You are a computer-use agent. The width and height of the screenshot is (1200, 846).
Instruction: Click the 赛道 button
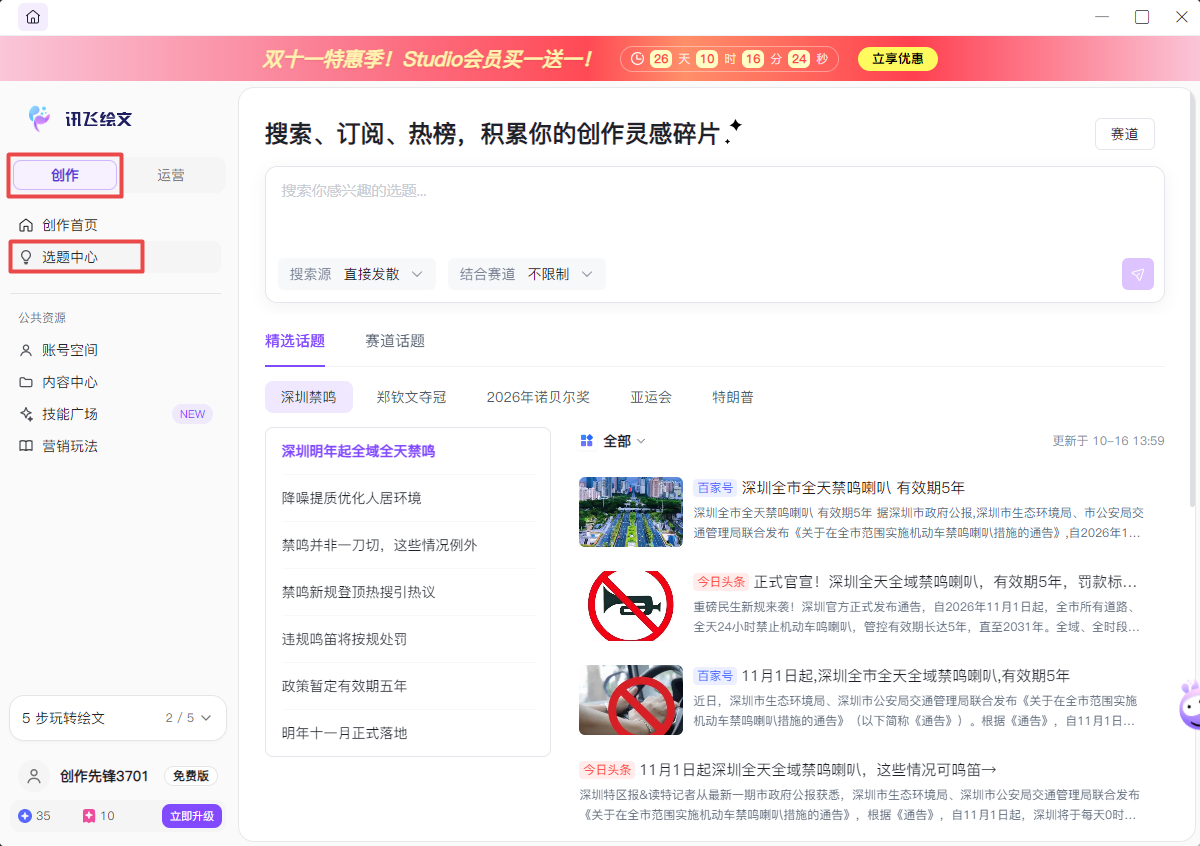pos(1125,134)
